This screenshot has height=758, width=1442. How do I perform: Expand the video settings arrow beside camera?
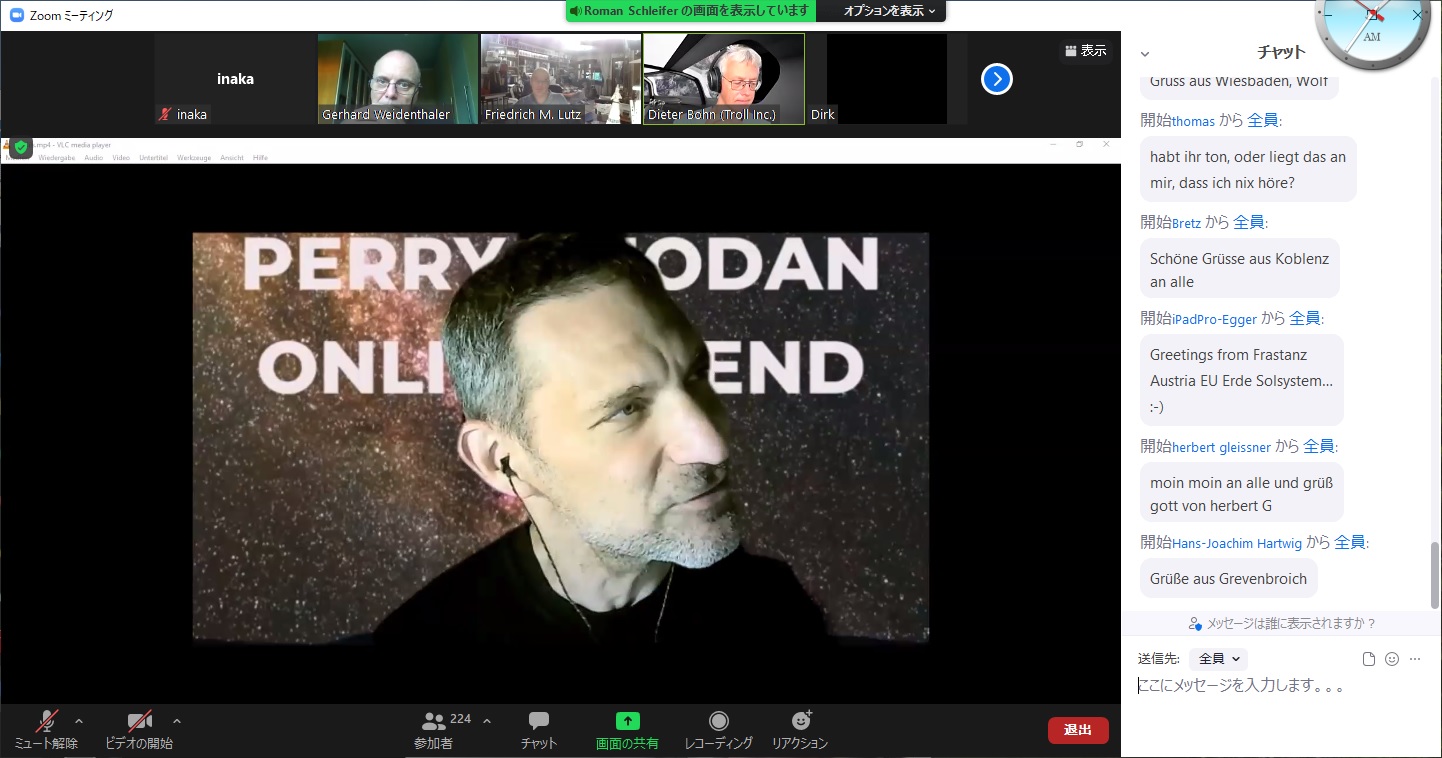(177, 721)
